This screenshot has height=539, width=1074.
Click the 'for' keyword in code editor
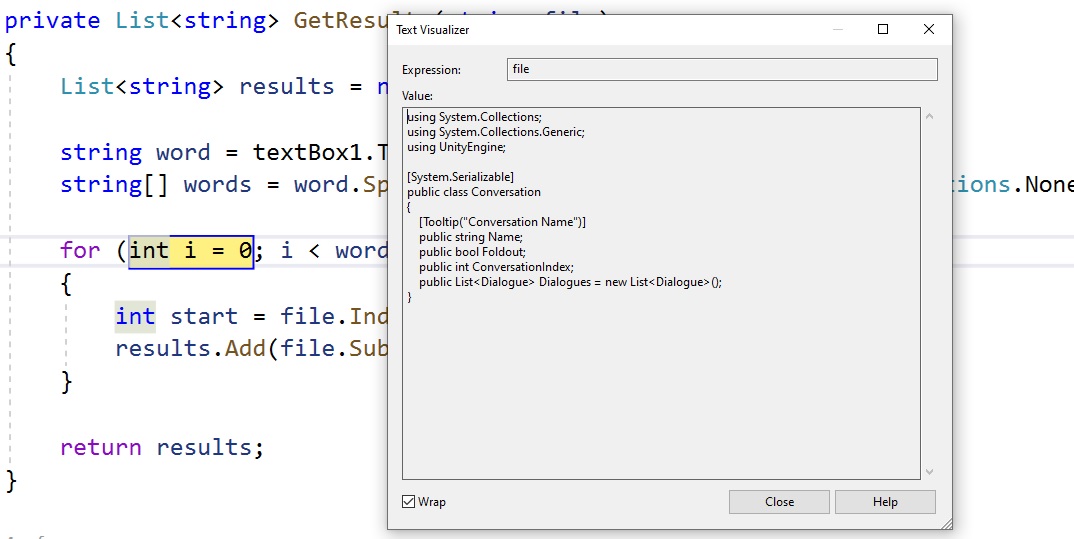[80, 251]
